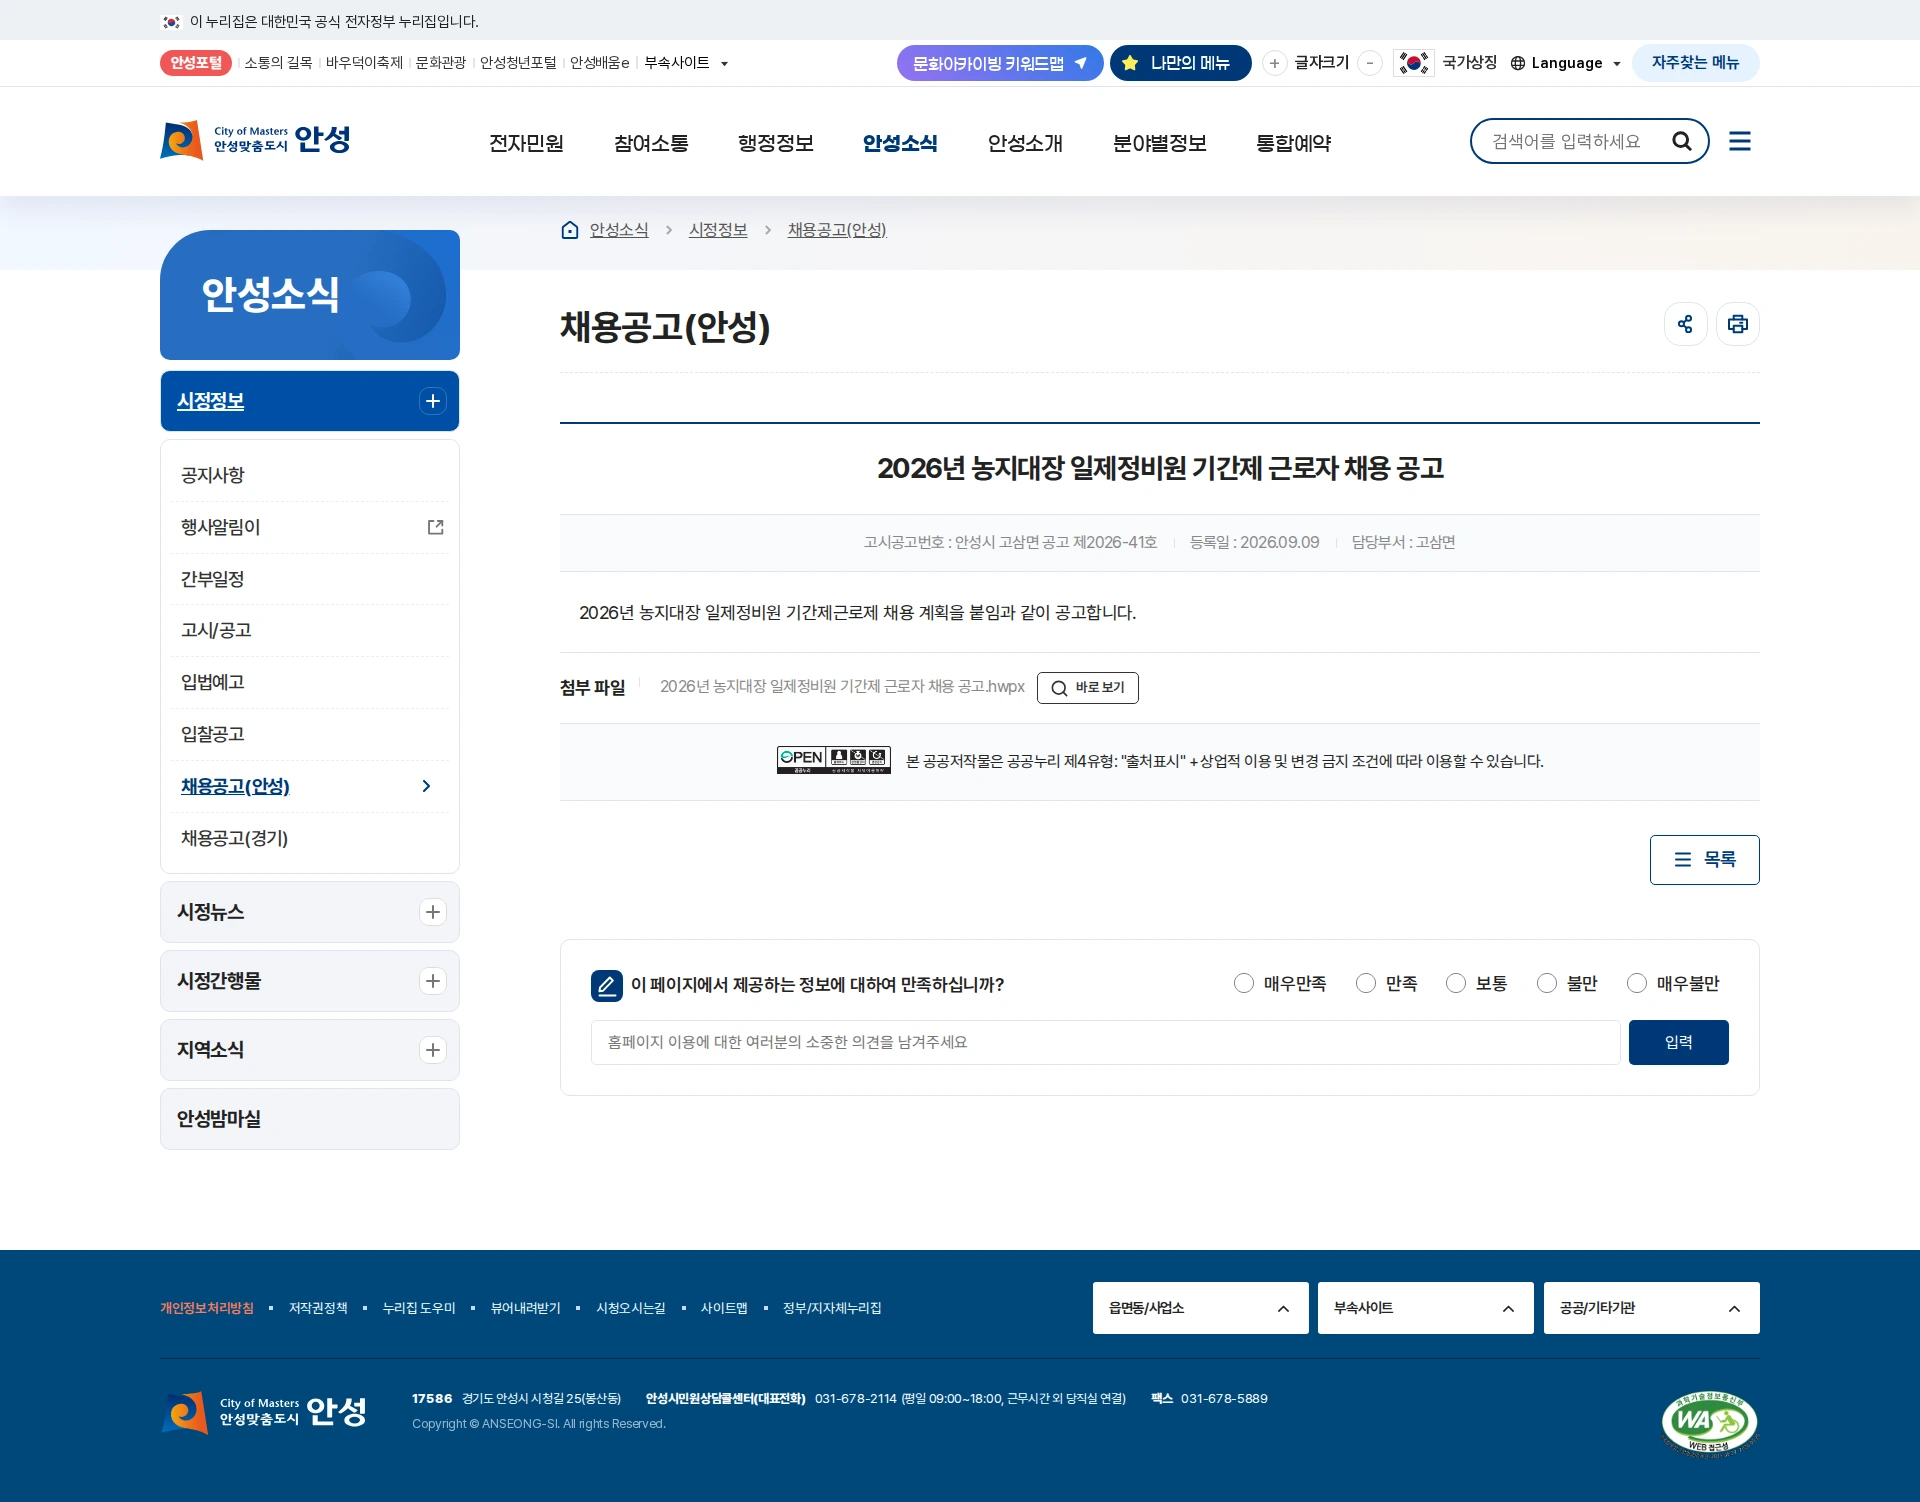
Task: Click the 사이트맵 footer link
Action: point(724,1308)
